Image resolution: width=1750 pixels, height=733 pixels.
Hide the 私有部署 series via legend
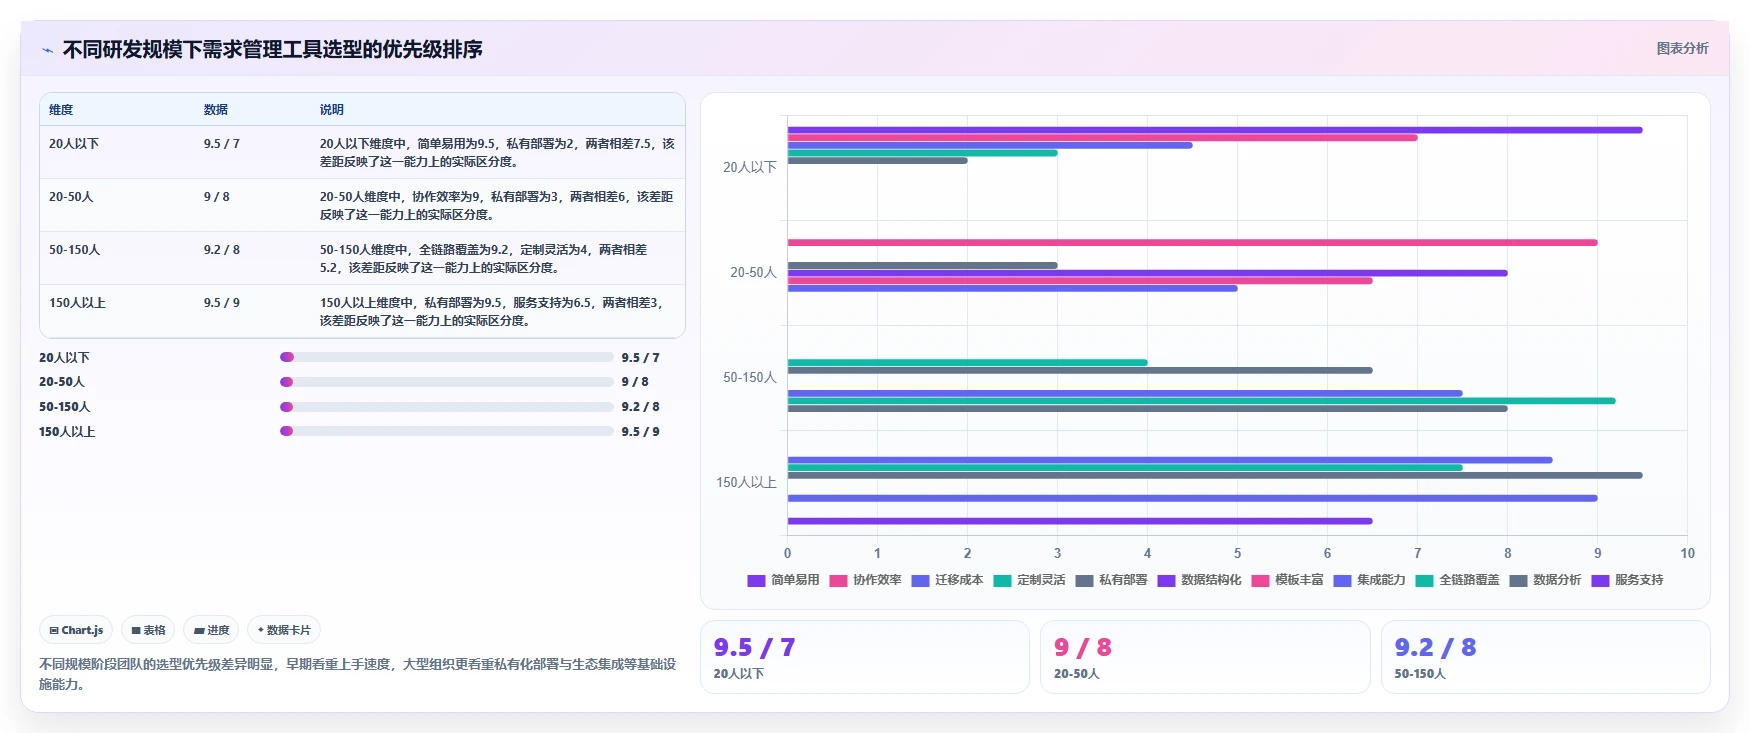(1111, 580)
